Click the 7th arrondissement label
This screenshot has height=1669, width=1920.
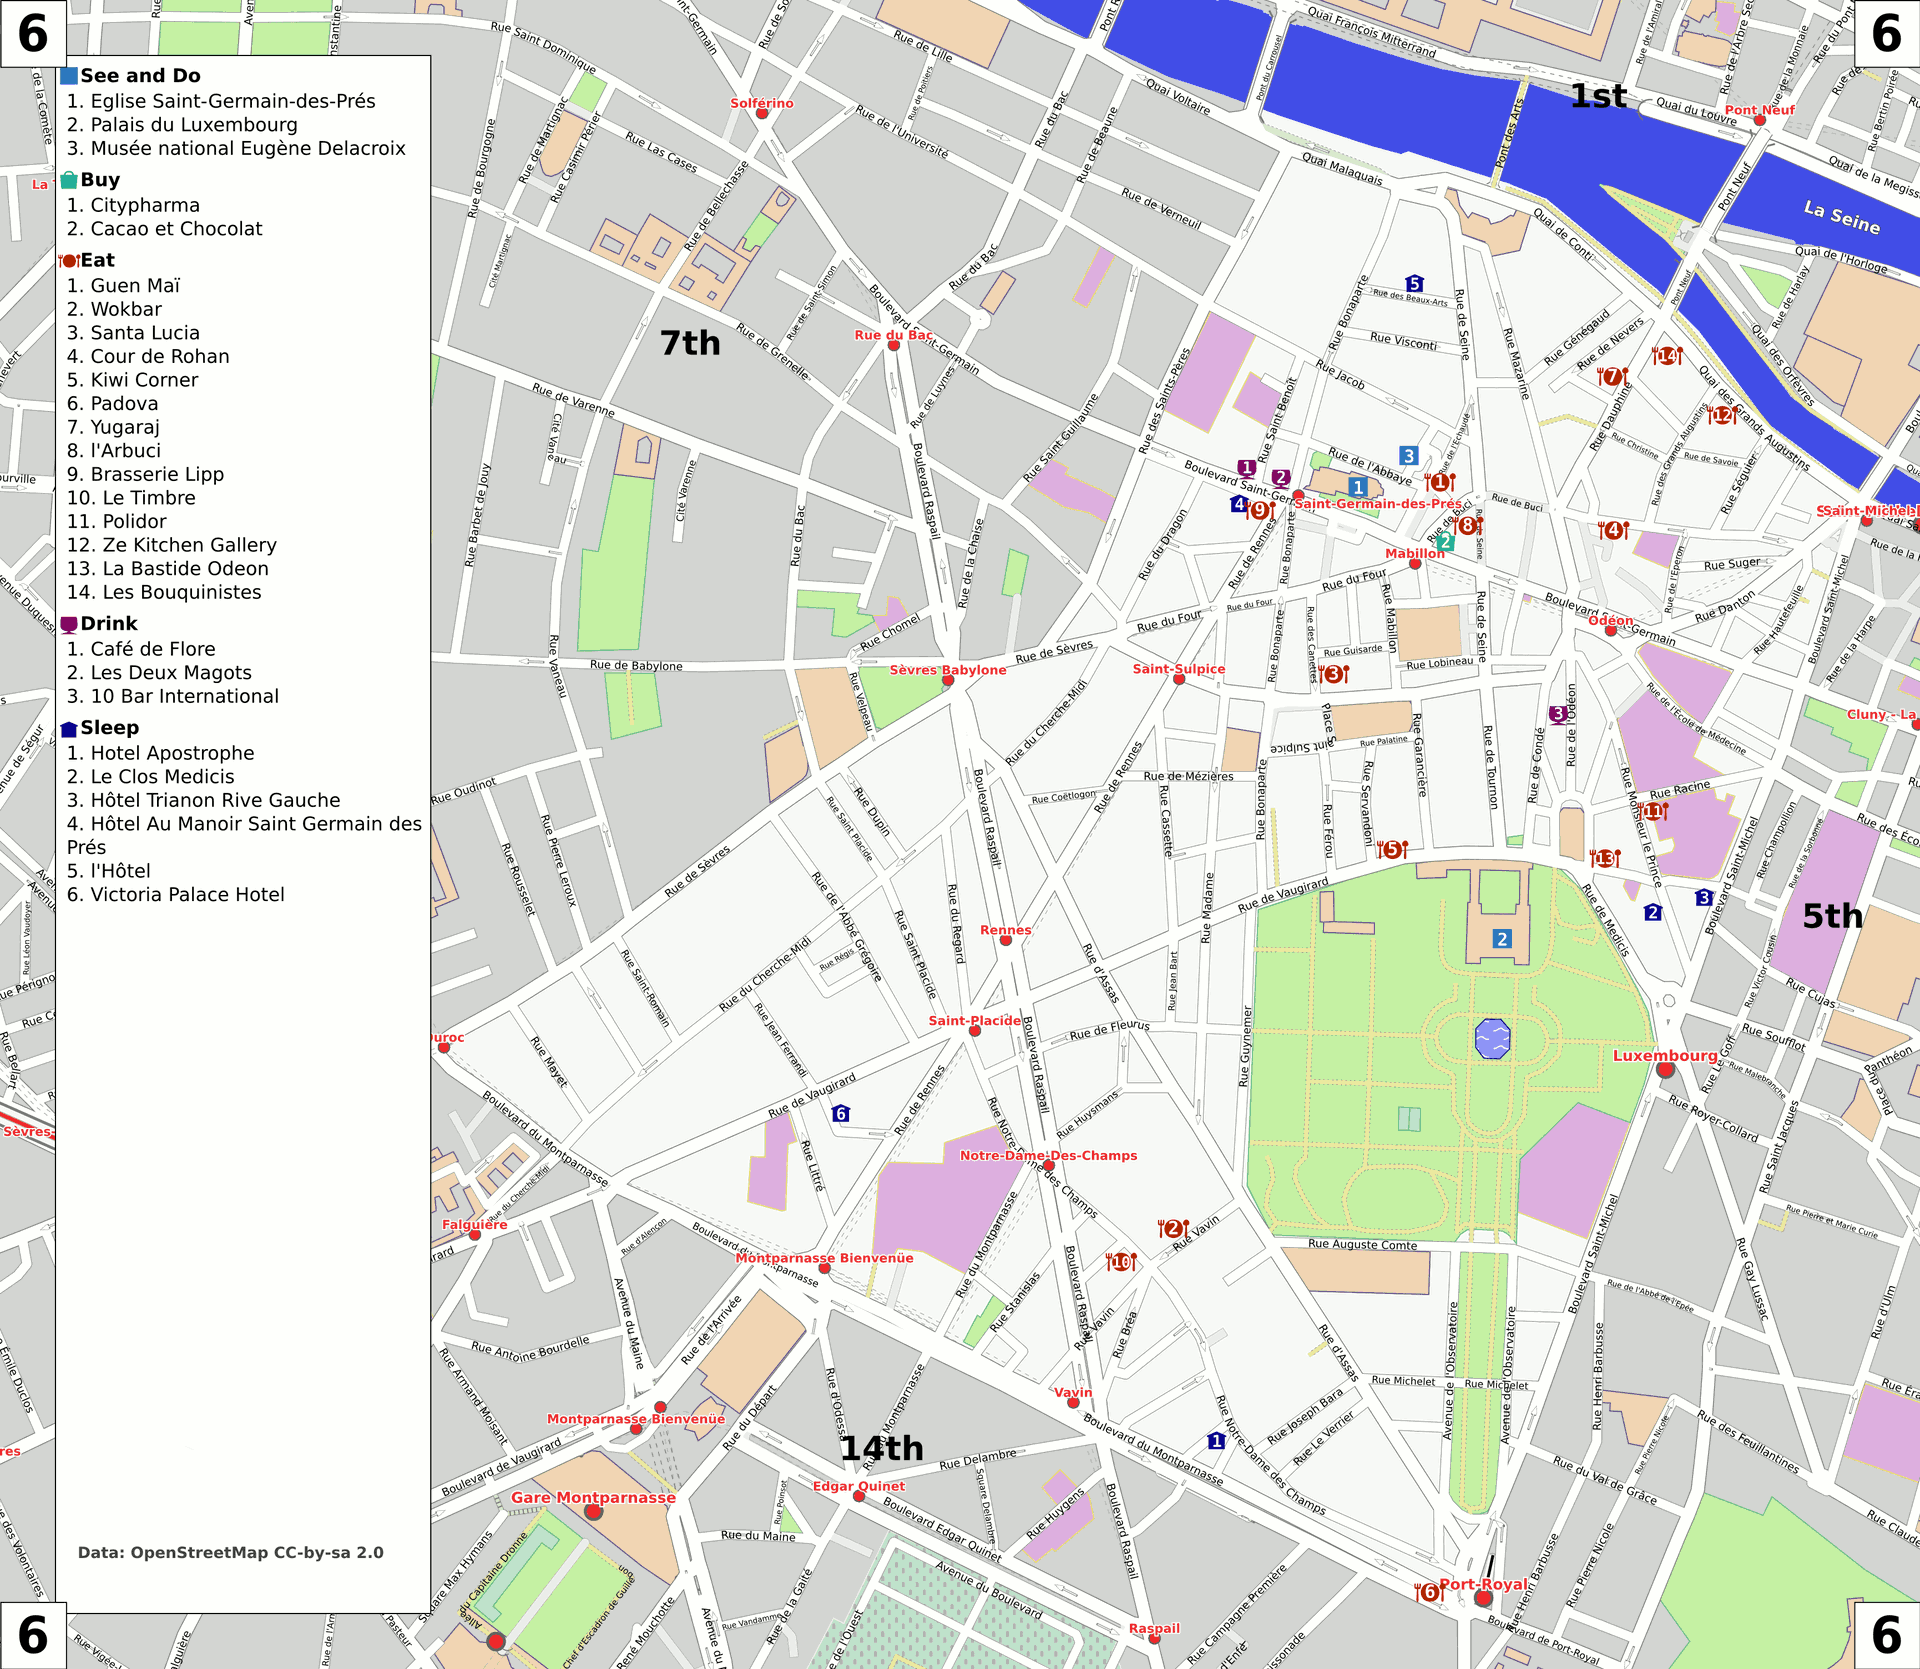pyautogui.click(x=690, y=343)
